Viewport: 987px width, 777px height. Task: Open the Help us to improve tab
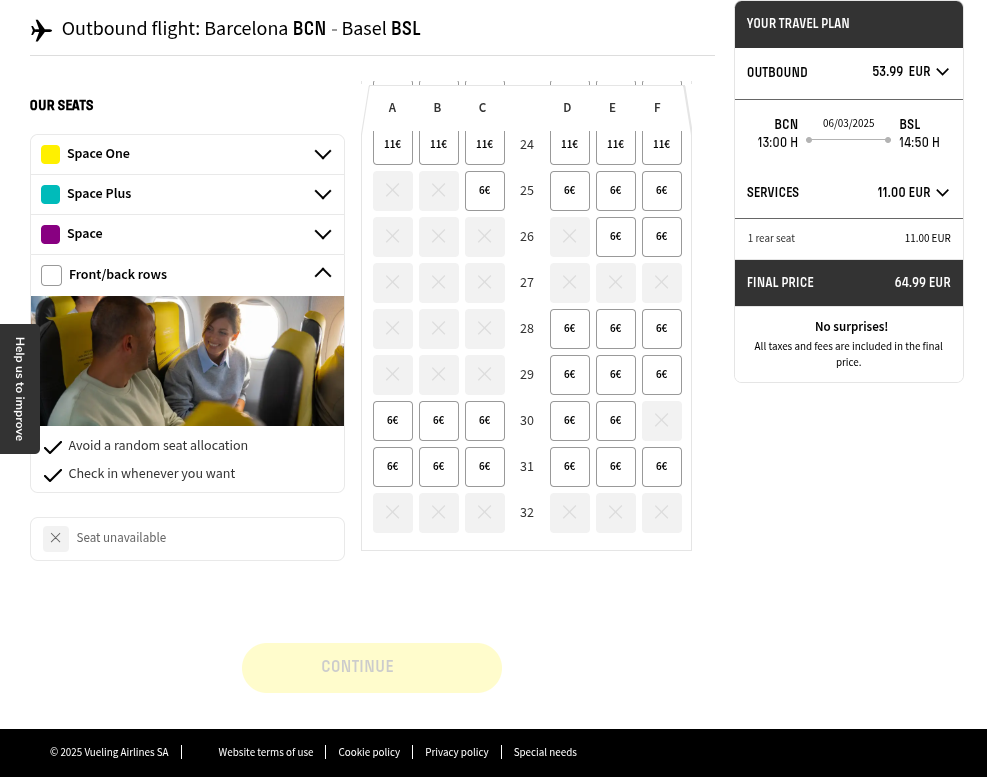(20, 389)
